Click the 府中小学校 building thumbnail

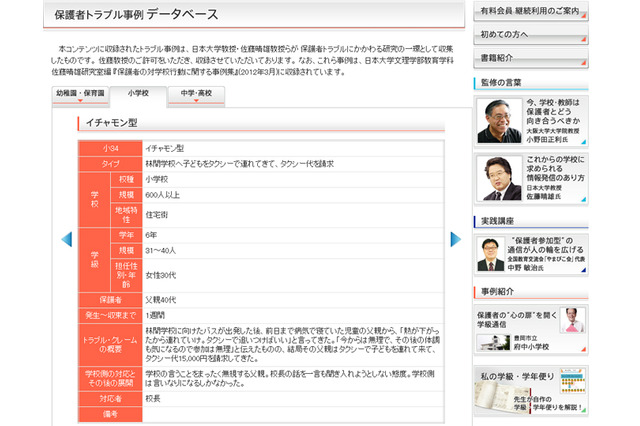493,343
